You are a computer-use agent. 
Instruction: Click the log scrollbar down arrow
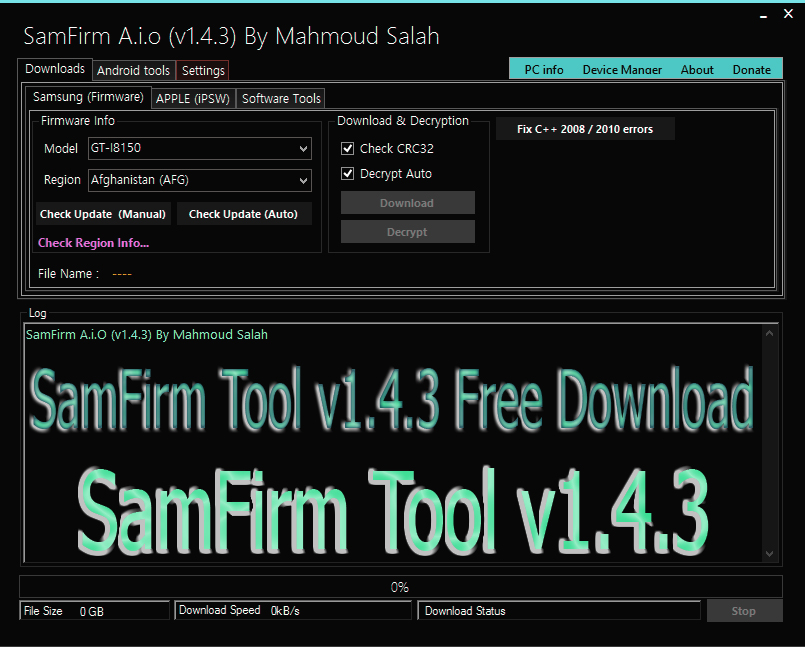[769, 554]
